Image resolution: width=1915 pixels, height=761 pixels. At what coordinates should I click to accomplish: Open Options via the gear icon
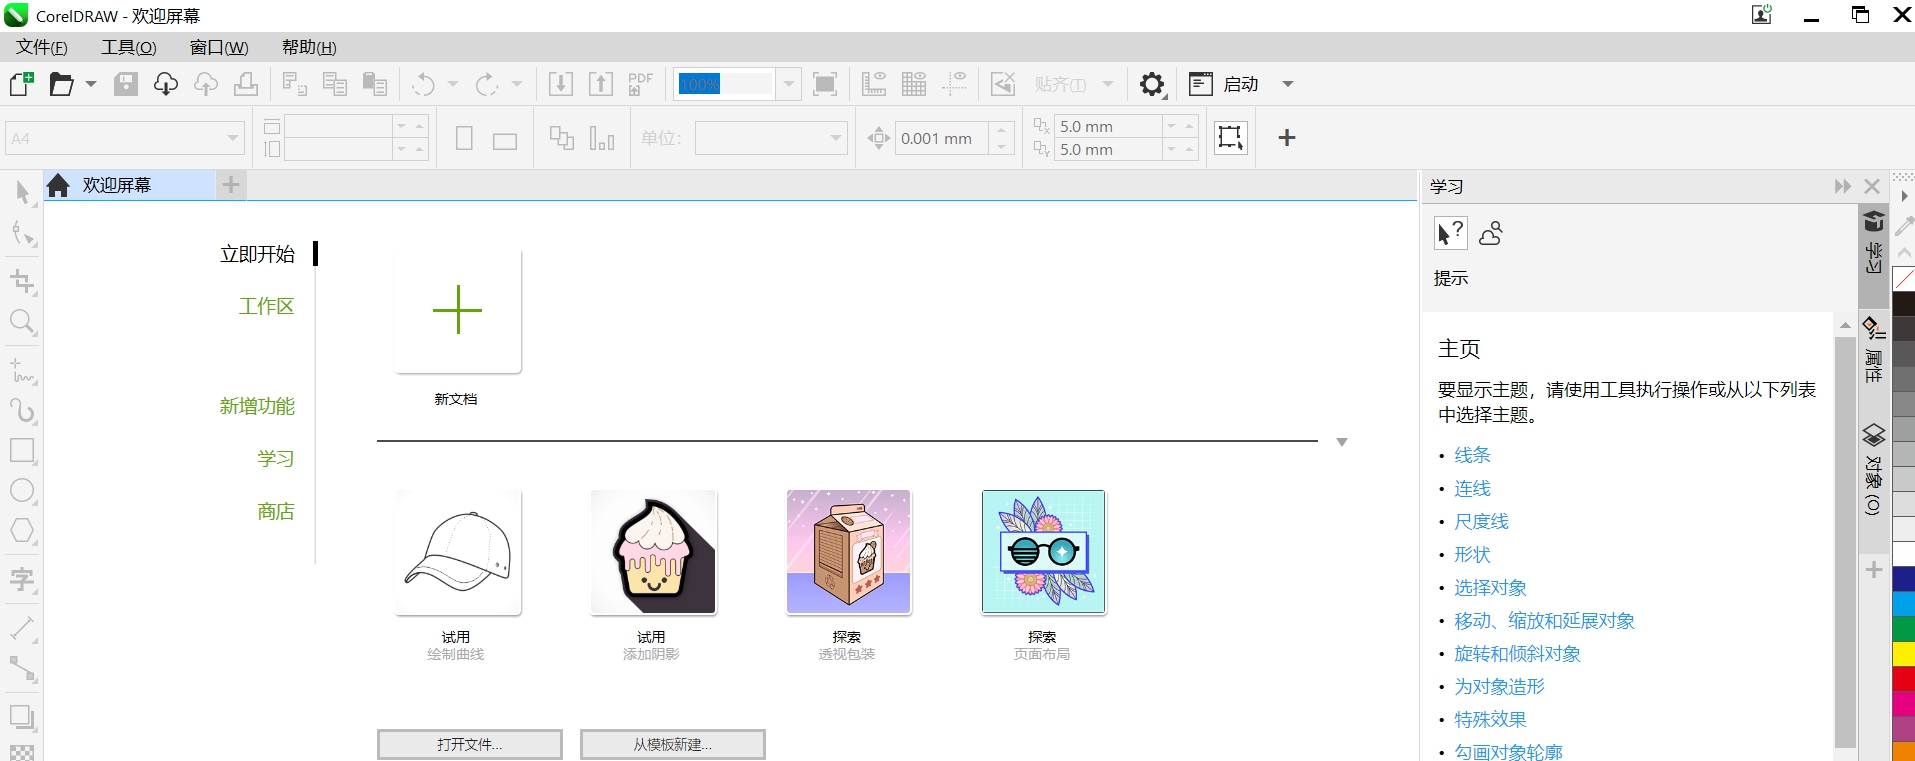1153,84
